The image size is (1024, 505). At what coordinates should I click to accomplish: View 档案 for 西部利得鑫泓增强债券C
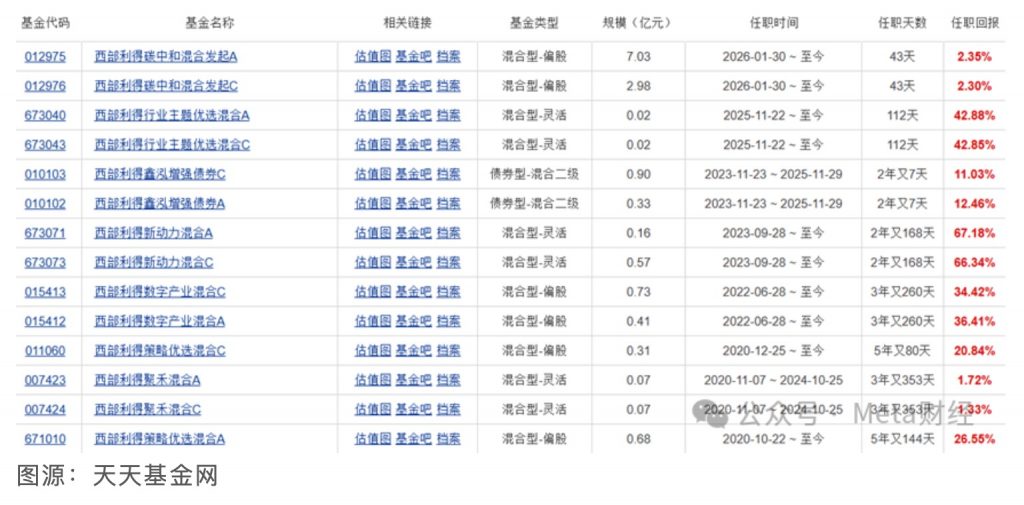tap(448, 174)
